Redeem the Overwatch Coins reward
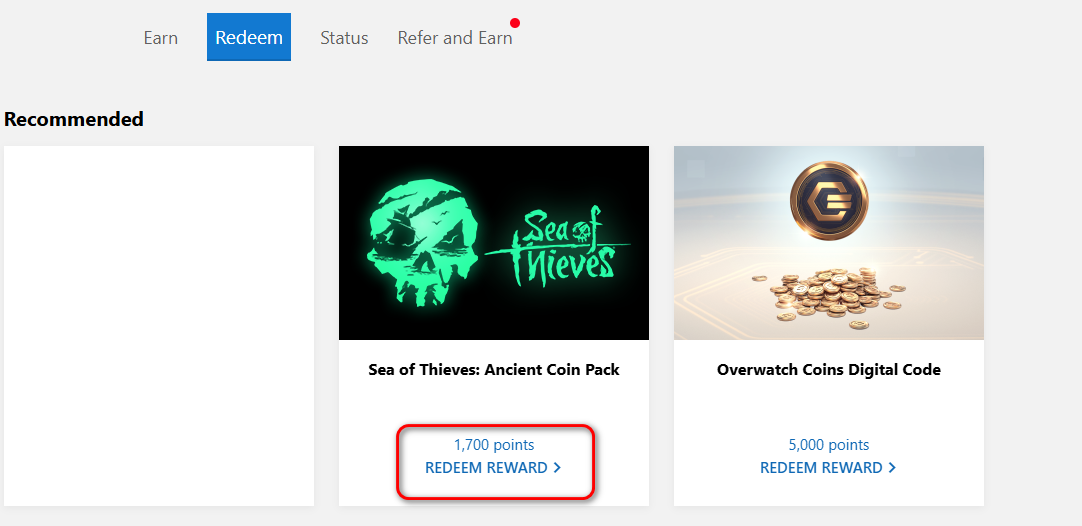The image size is (1082, 526). pyautogui.click(x=821, y=468)
